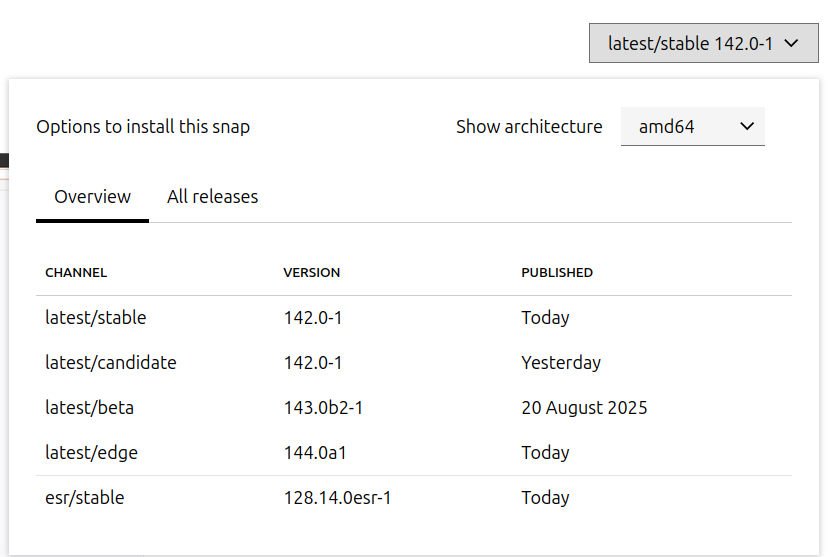This screenshot has width=829, height=557.
Task: Click version 144.0a1 entry
Action: tap(315, 453)
